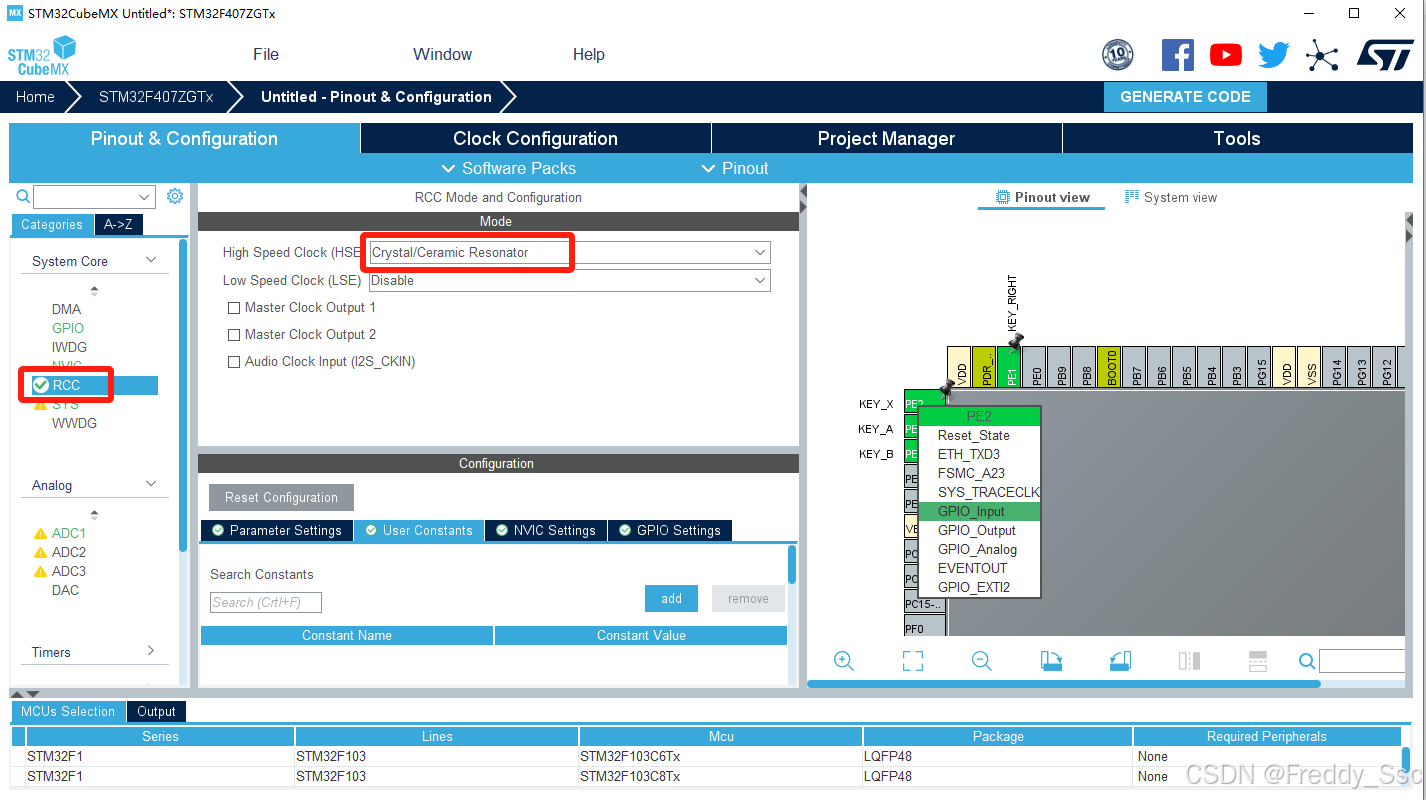The width and height of the screenshot is (1426, 800).
Task: Click the search magnifier in categories panel
Action: (22, 196)
